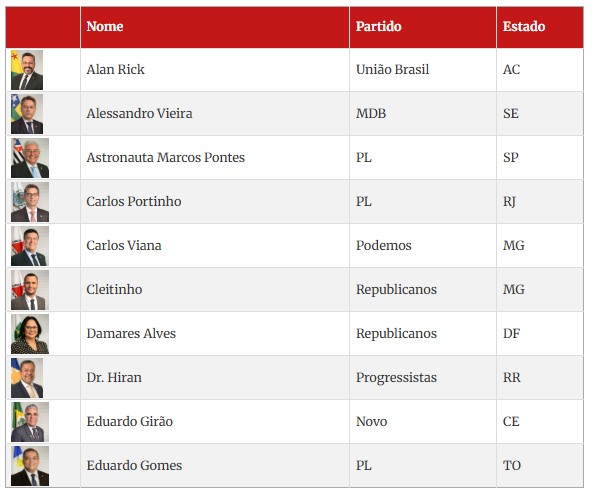Click the name Damares Alves
The width and height of the screenshot is (594, 496).
[131, 333]
